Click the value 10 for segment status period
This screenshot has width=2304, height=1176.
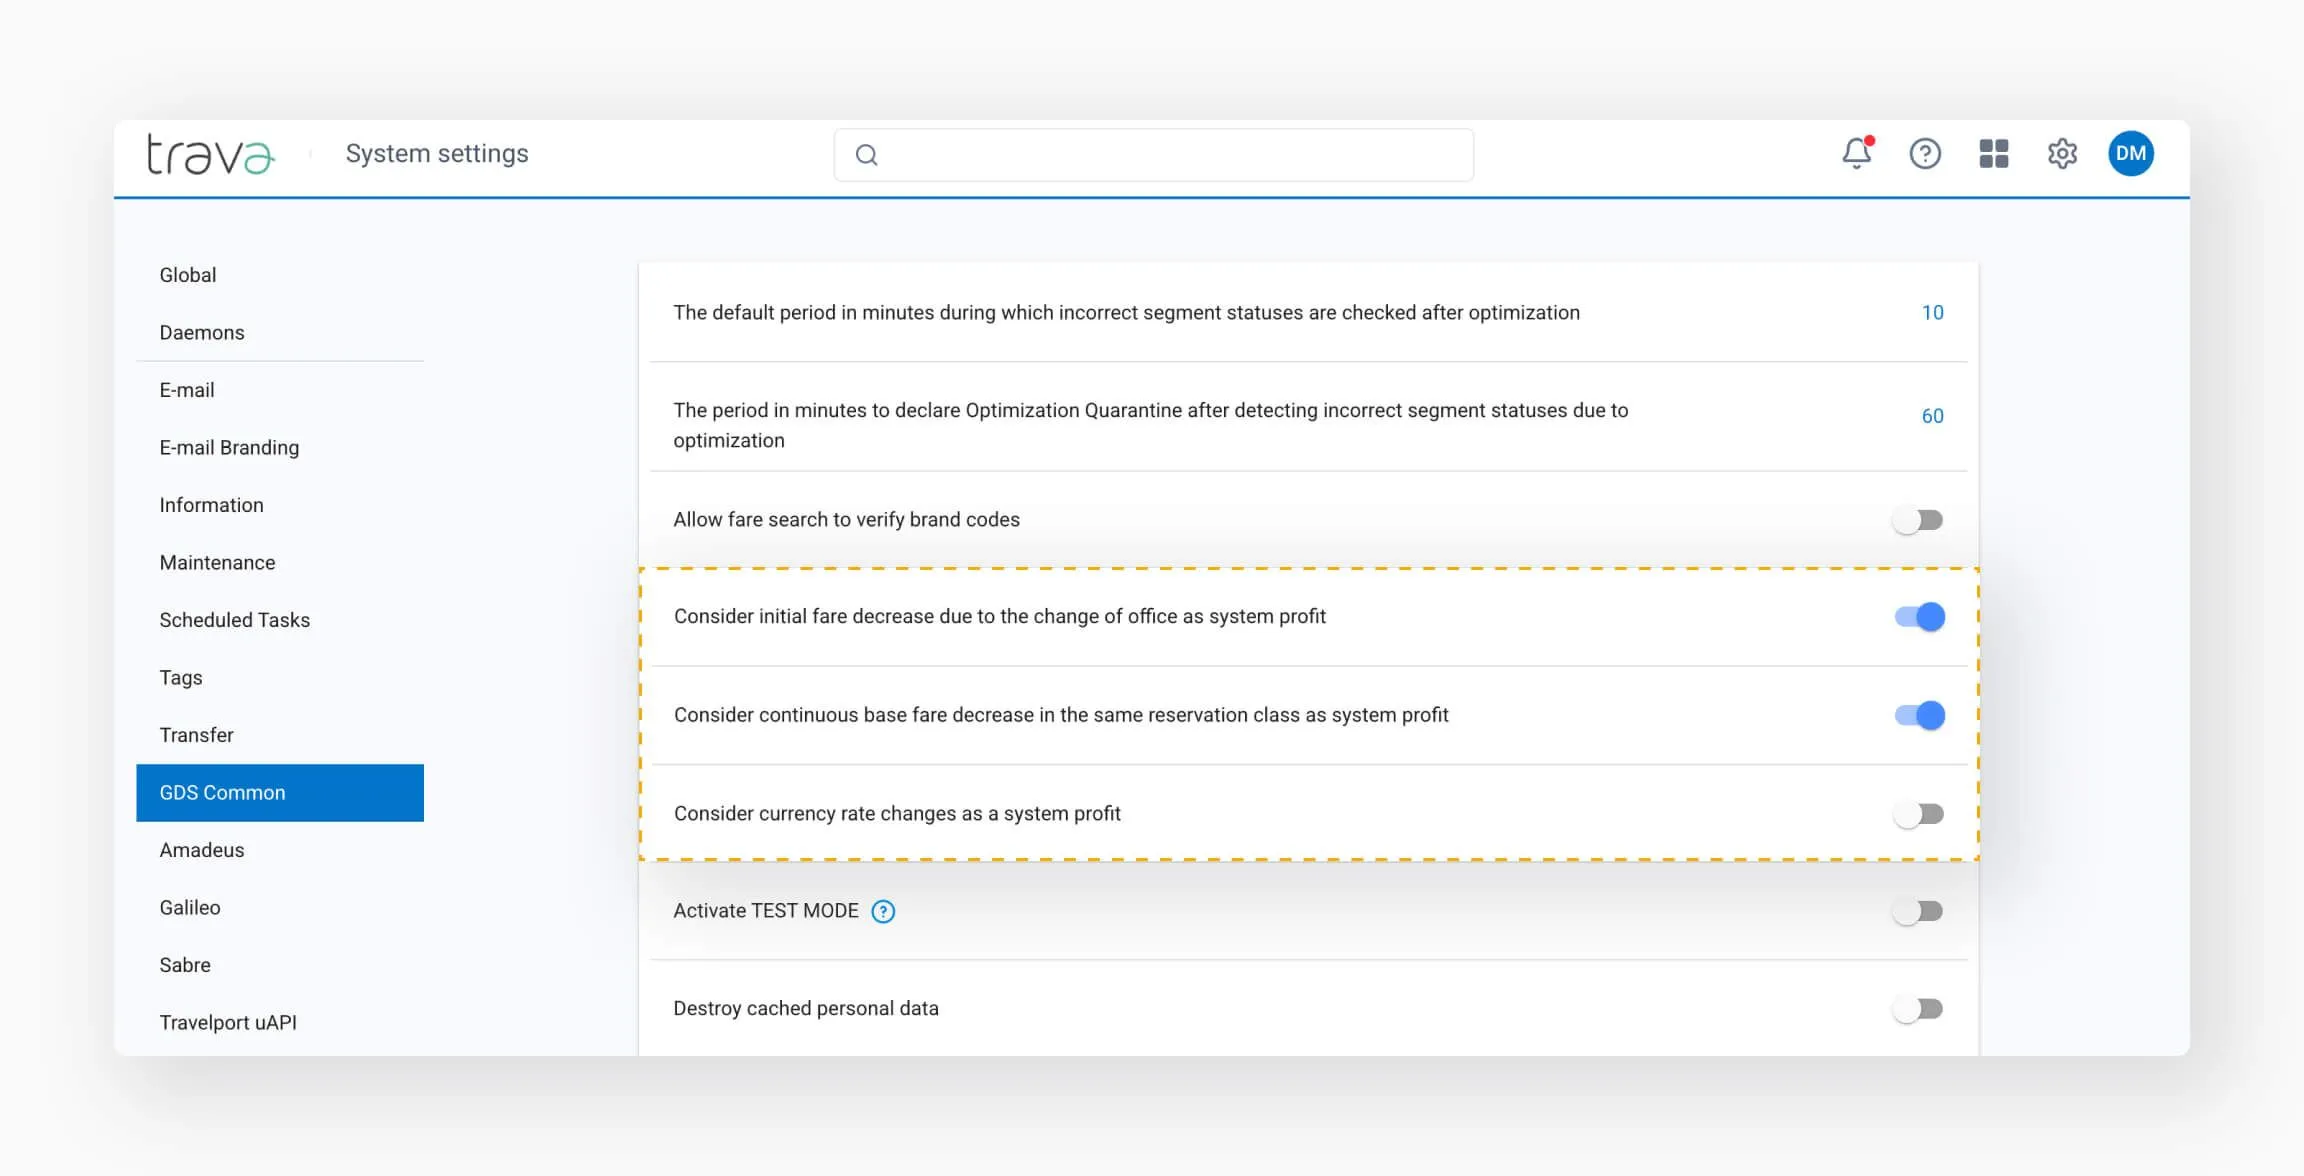pyautogui.click(x=1932, y=312)
